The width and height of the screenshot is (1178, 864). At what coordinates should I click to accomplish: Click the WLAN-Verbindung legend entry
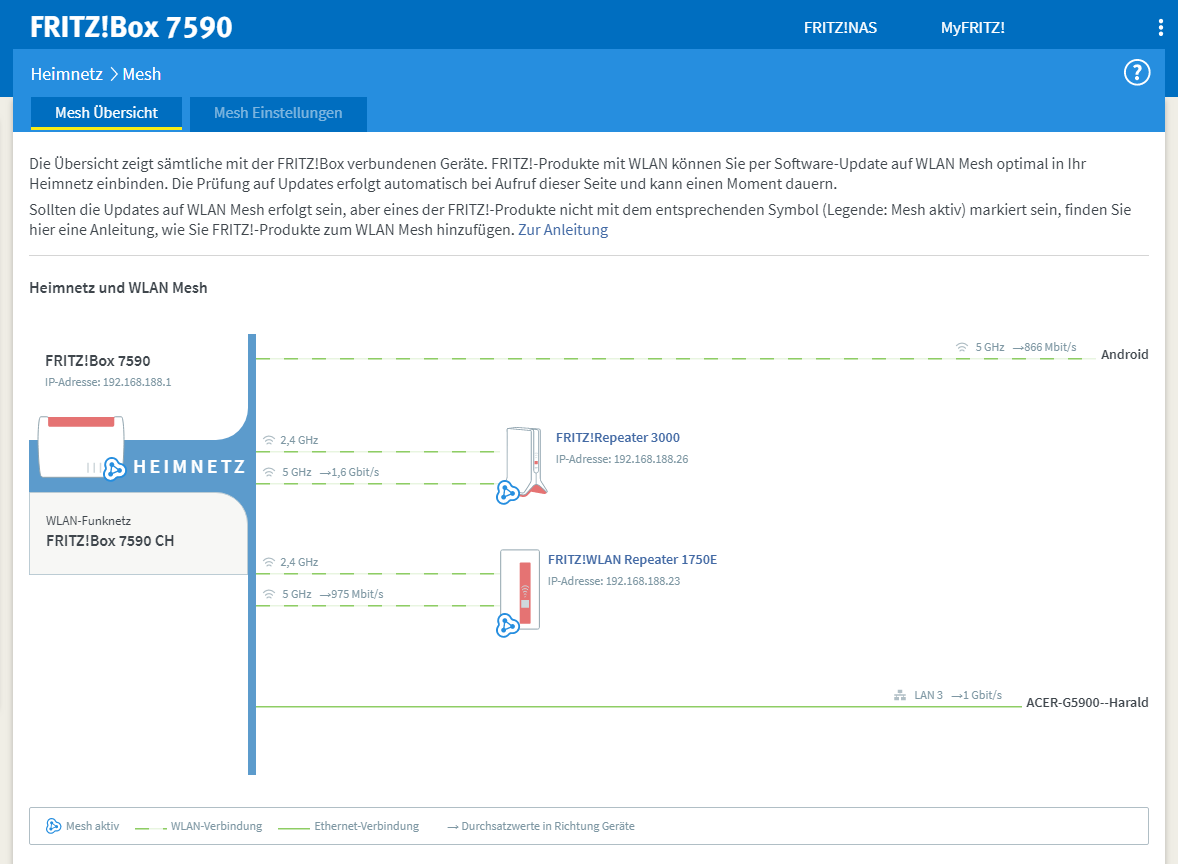[x=199, y=826]
